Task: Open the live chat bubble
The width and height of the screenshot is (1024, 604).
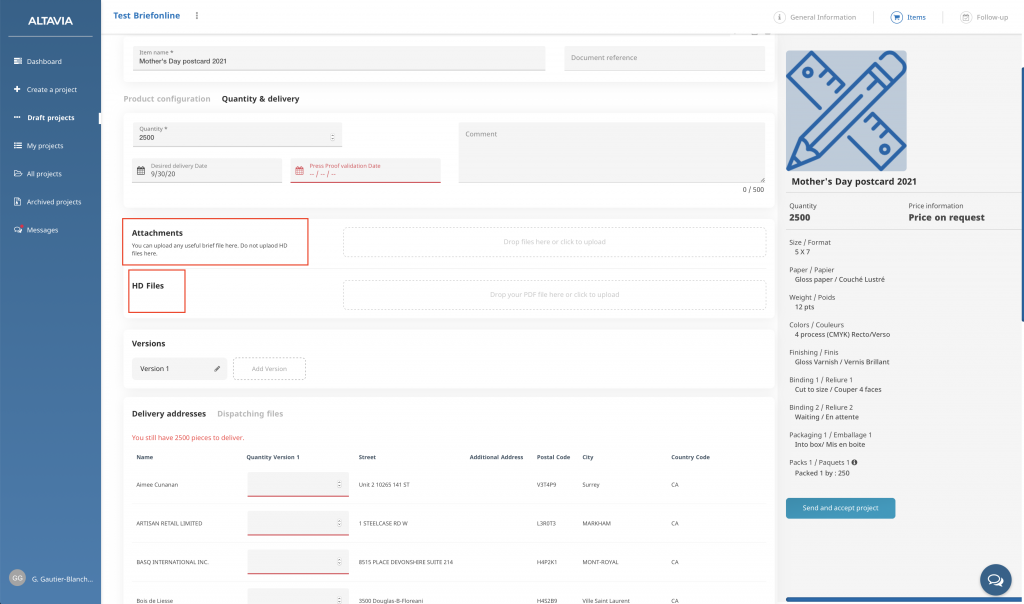Action: click(994, 579)
